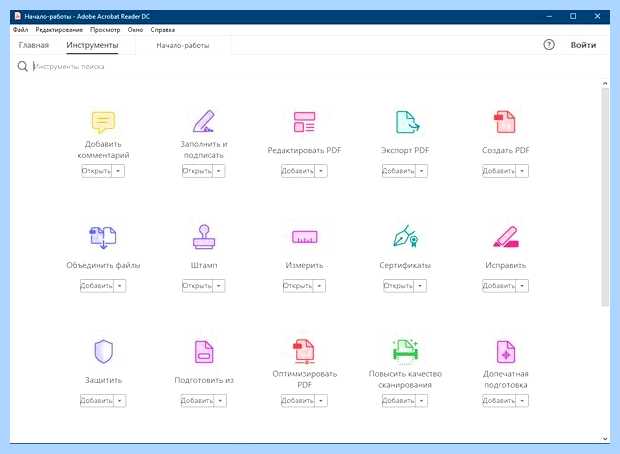Viewport: 620px width, 454px height.
Task: Expand dropdown arrow under Создать PDF
Action: point(522,171)
